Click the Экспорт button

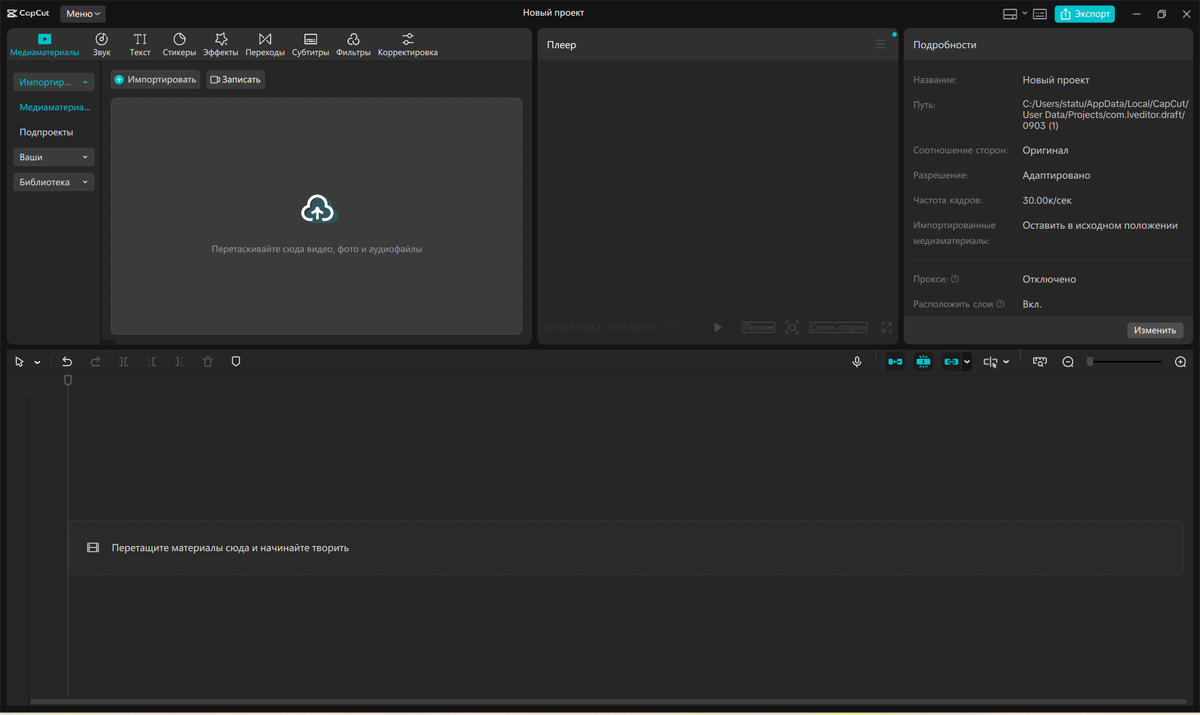click(1084, 14)
